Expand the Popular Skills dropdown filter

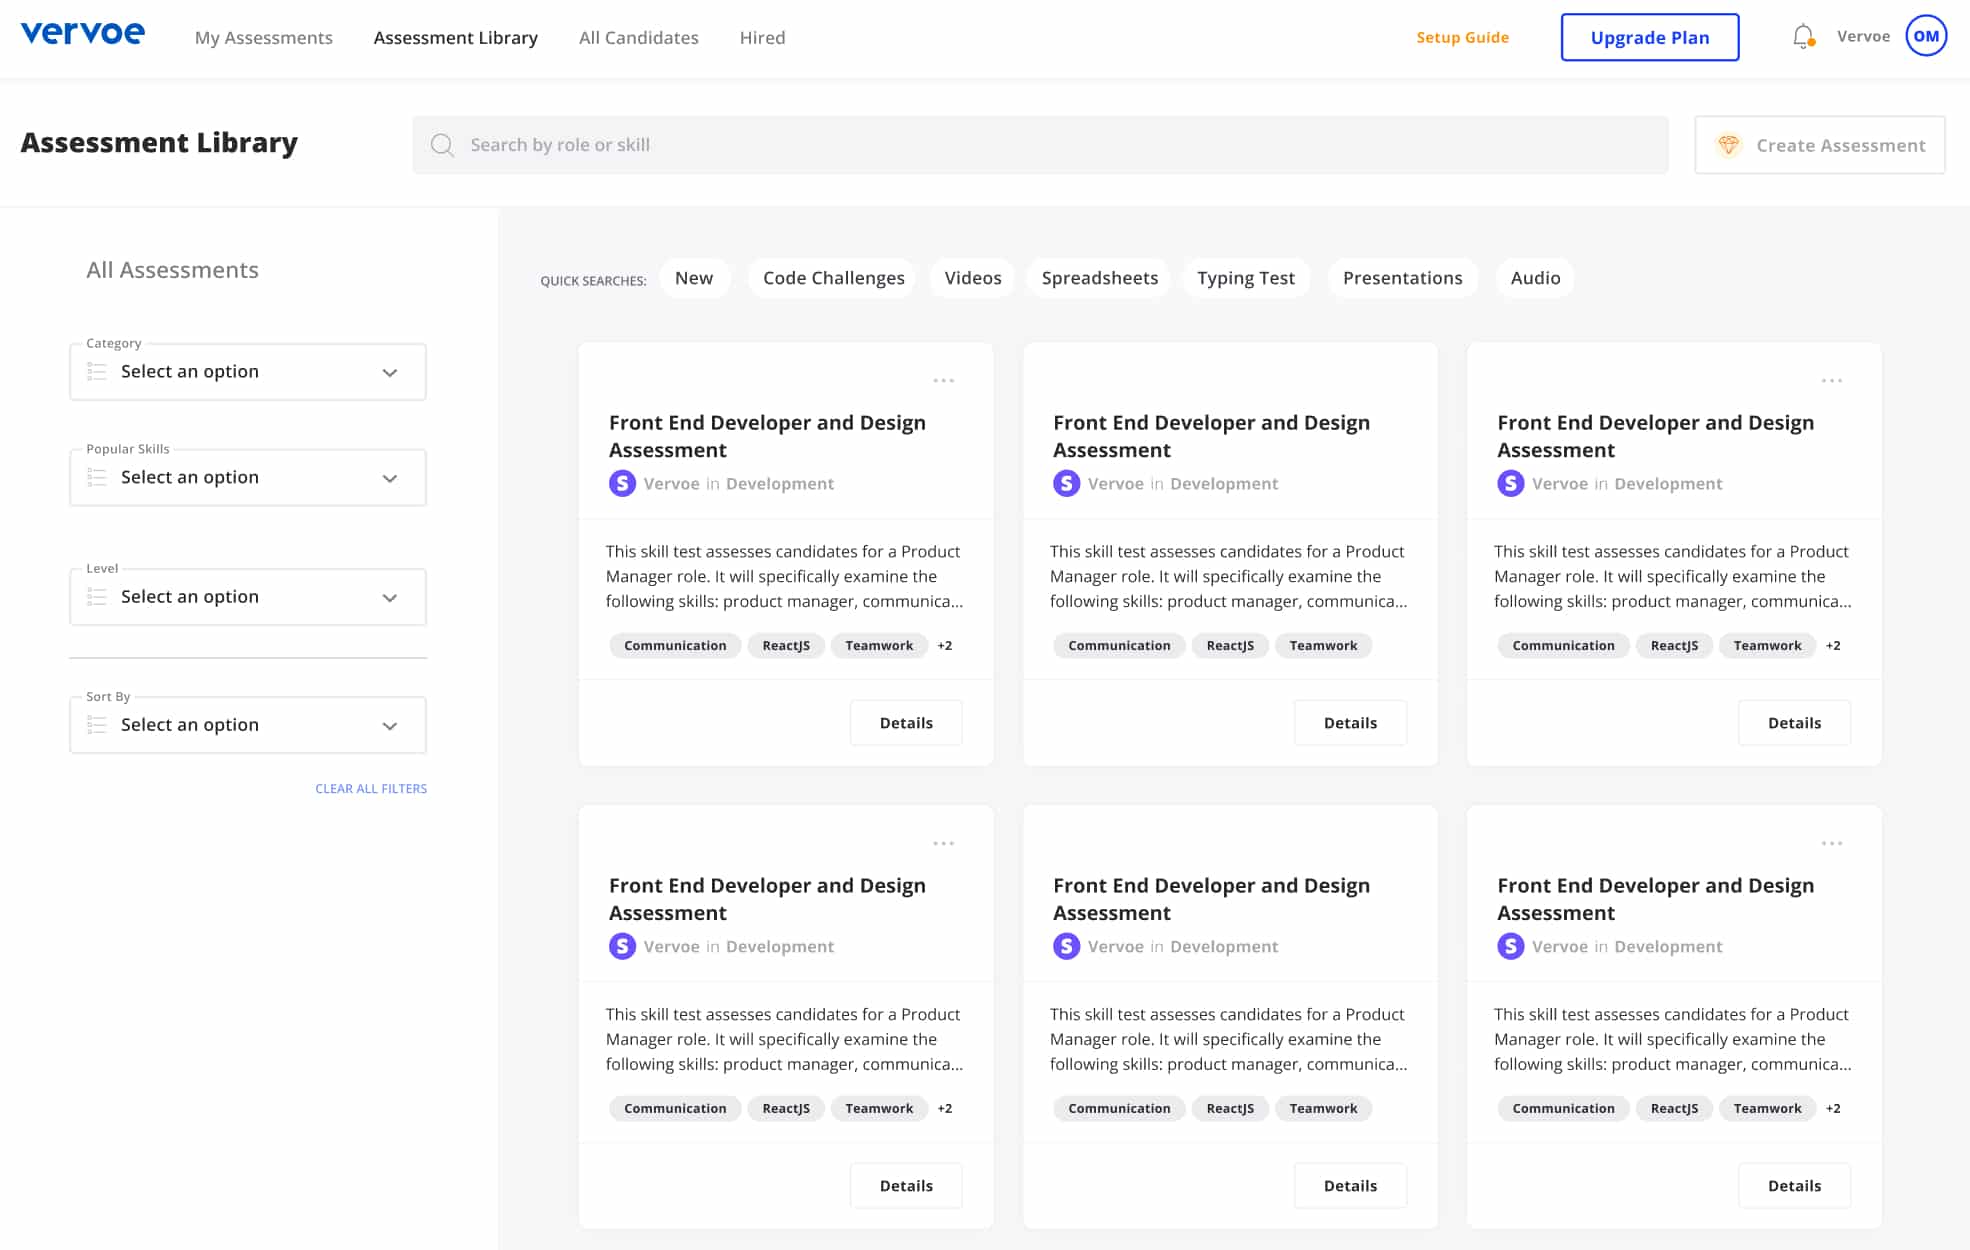pyautogui.click(x=248, y=476)
